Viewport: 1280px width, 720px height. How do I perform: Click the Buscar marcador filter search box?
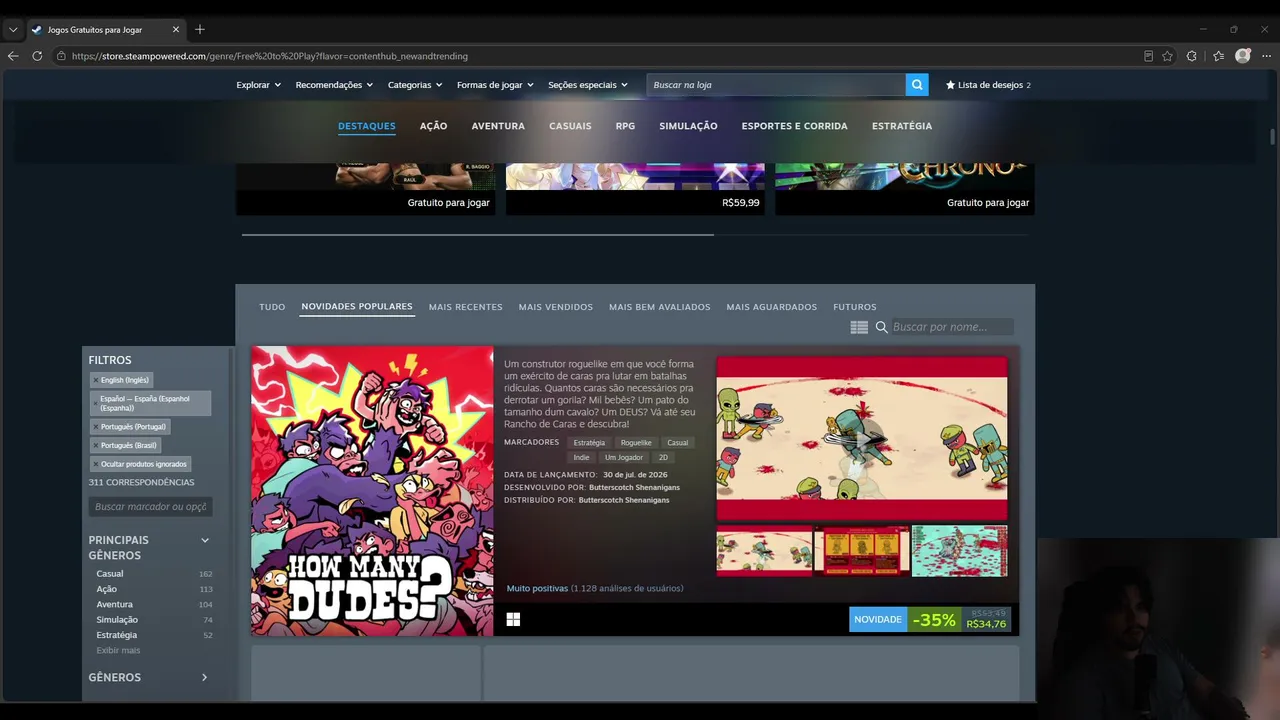click(x=150, y=507)
